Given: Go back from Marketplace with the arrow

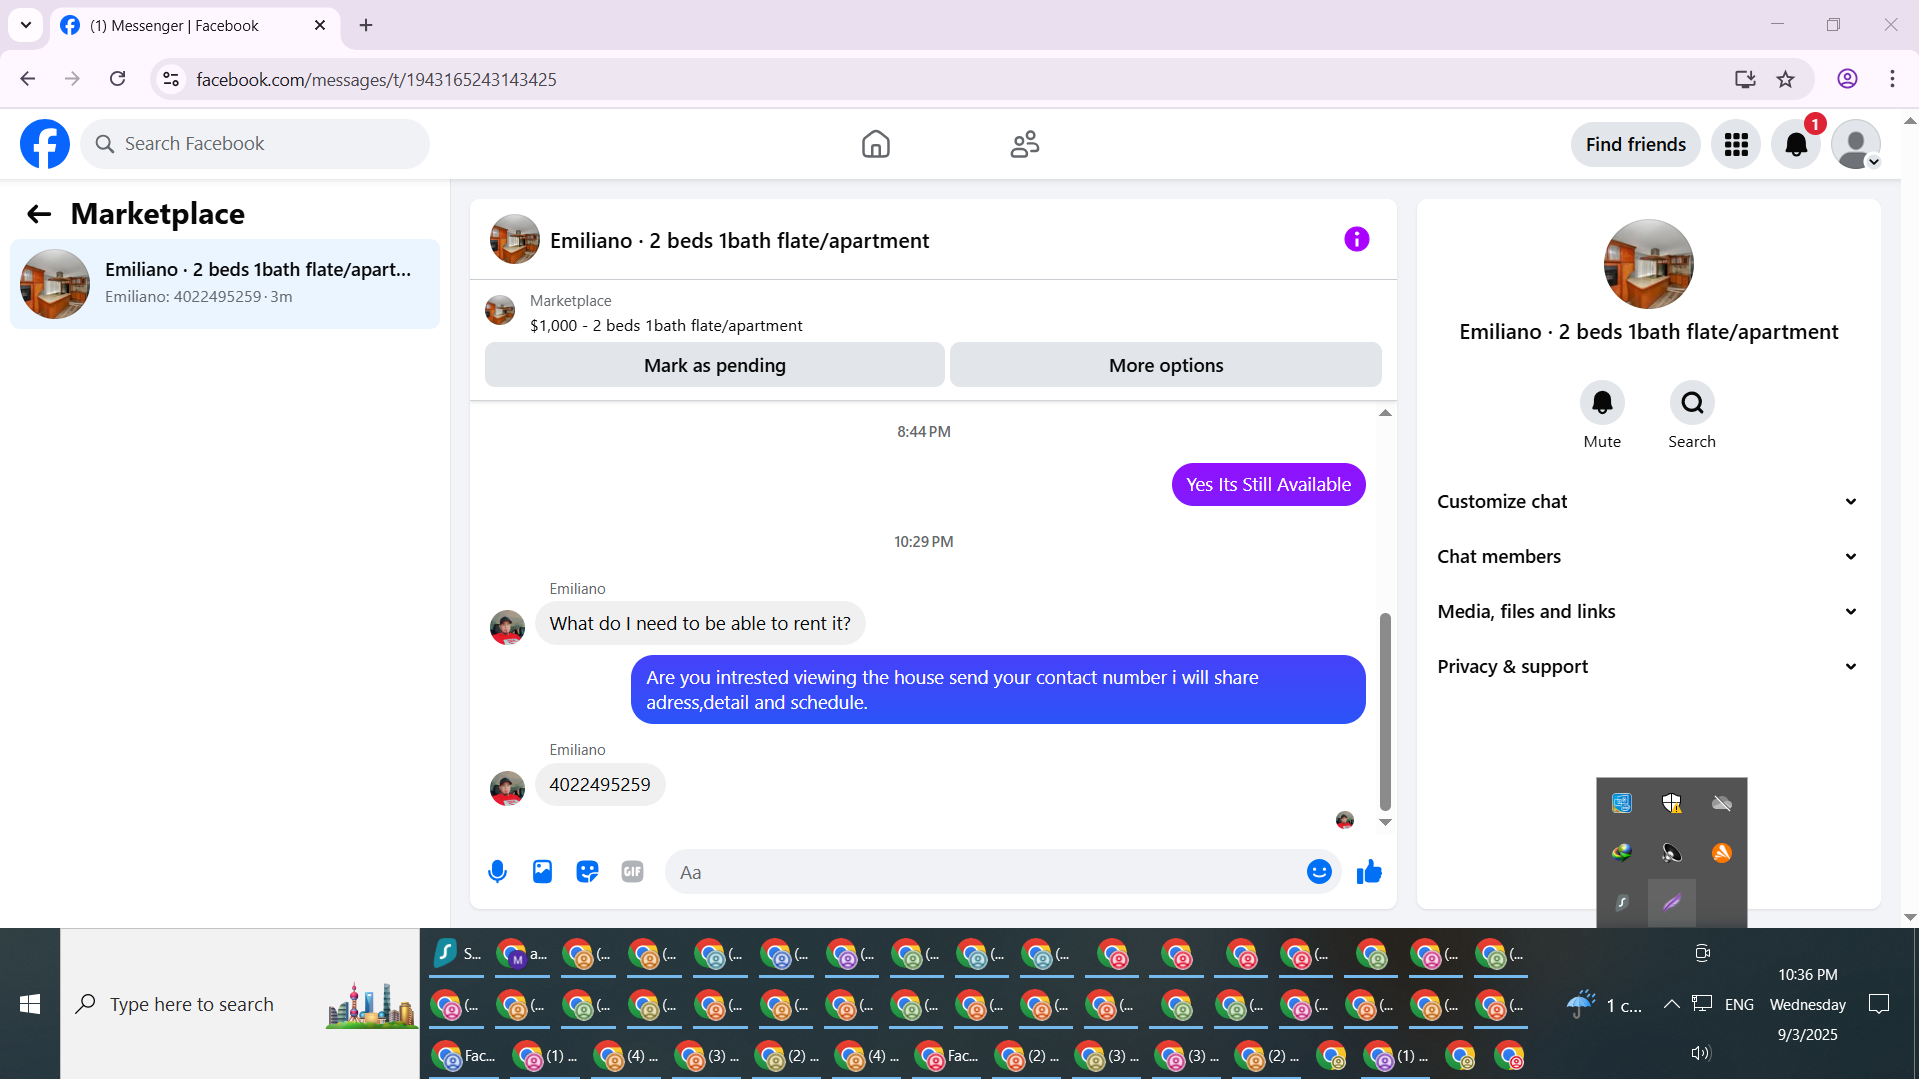Looking at the screenshot, I should 39,214.
